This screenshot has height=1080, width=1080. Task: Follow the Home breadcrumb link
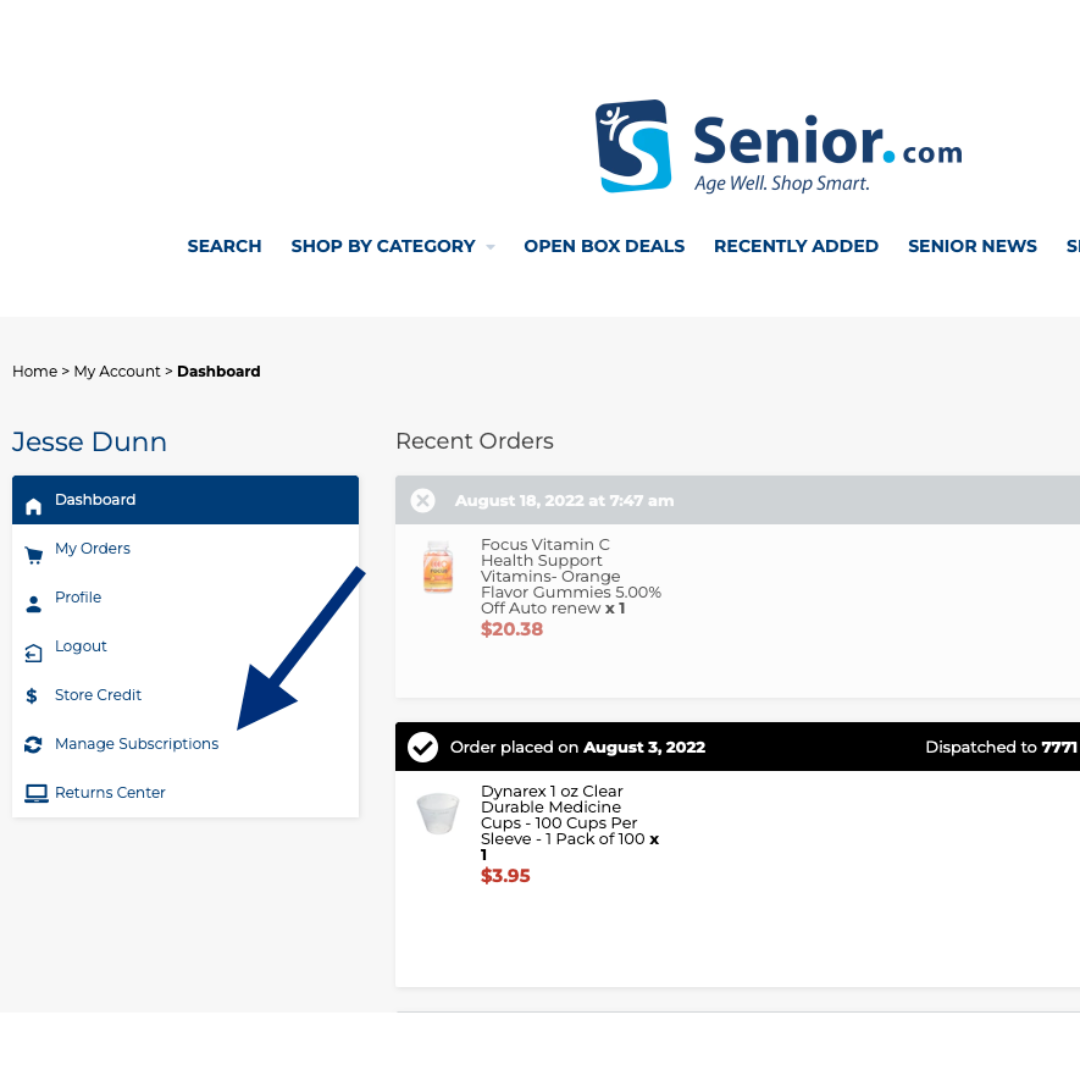tap(34, 371)
